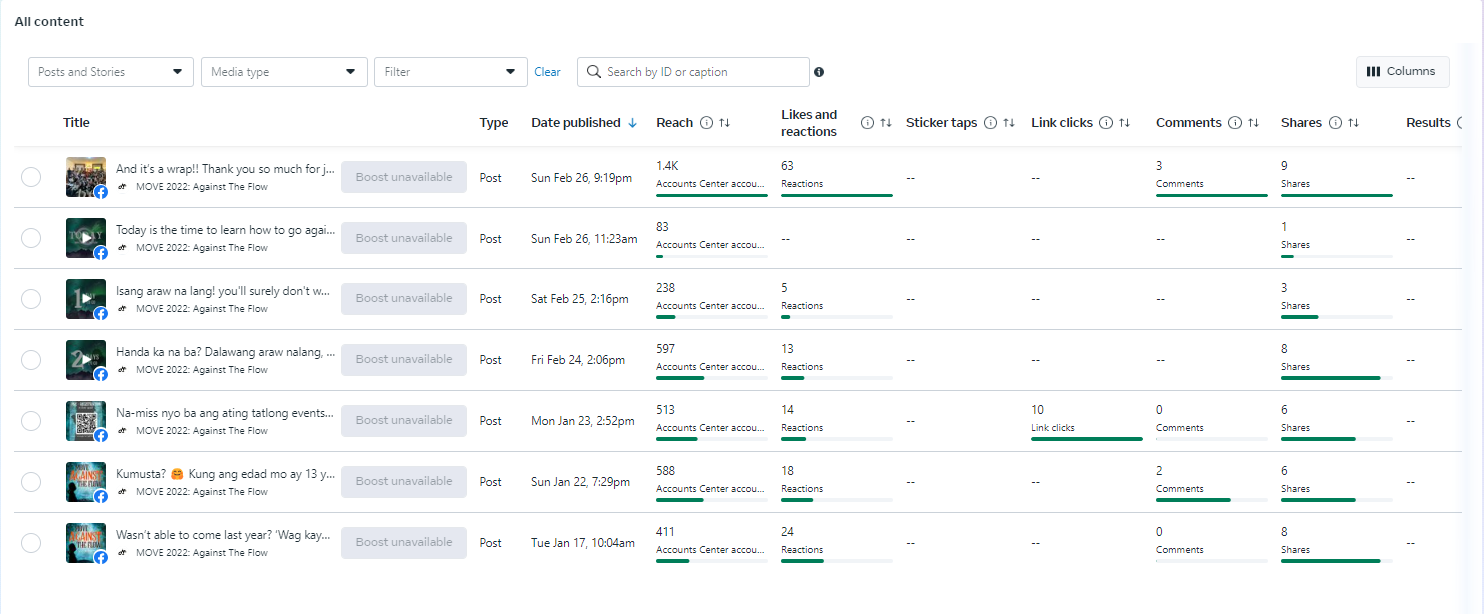This screenshot has height=614, width=1484.
Task: Expand the Media type dropdown
Action: pos(284,72)
